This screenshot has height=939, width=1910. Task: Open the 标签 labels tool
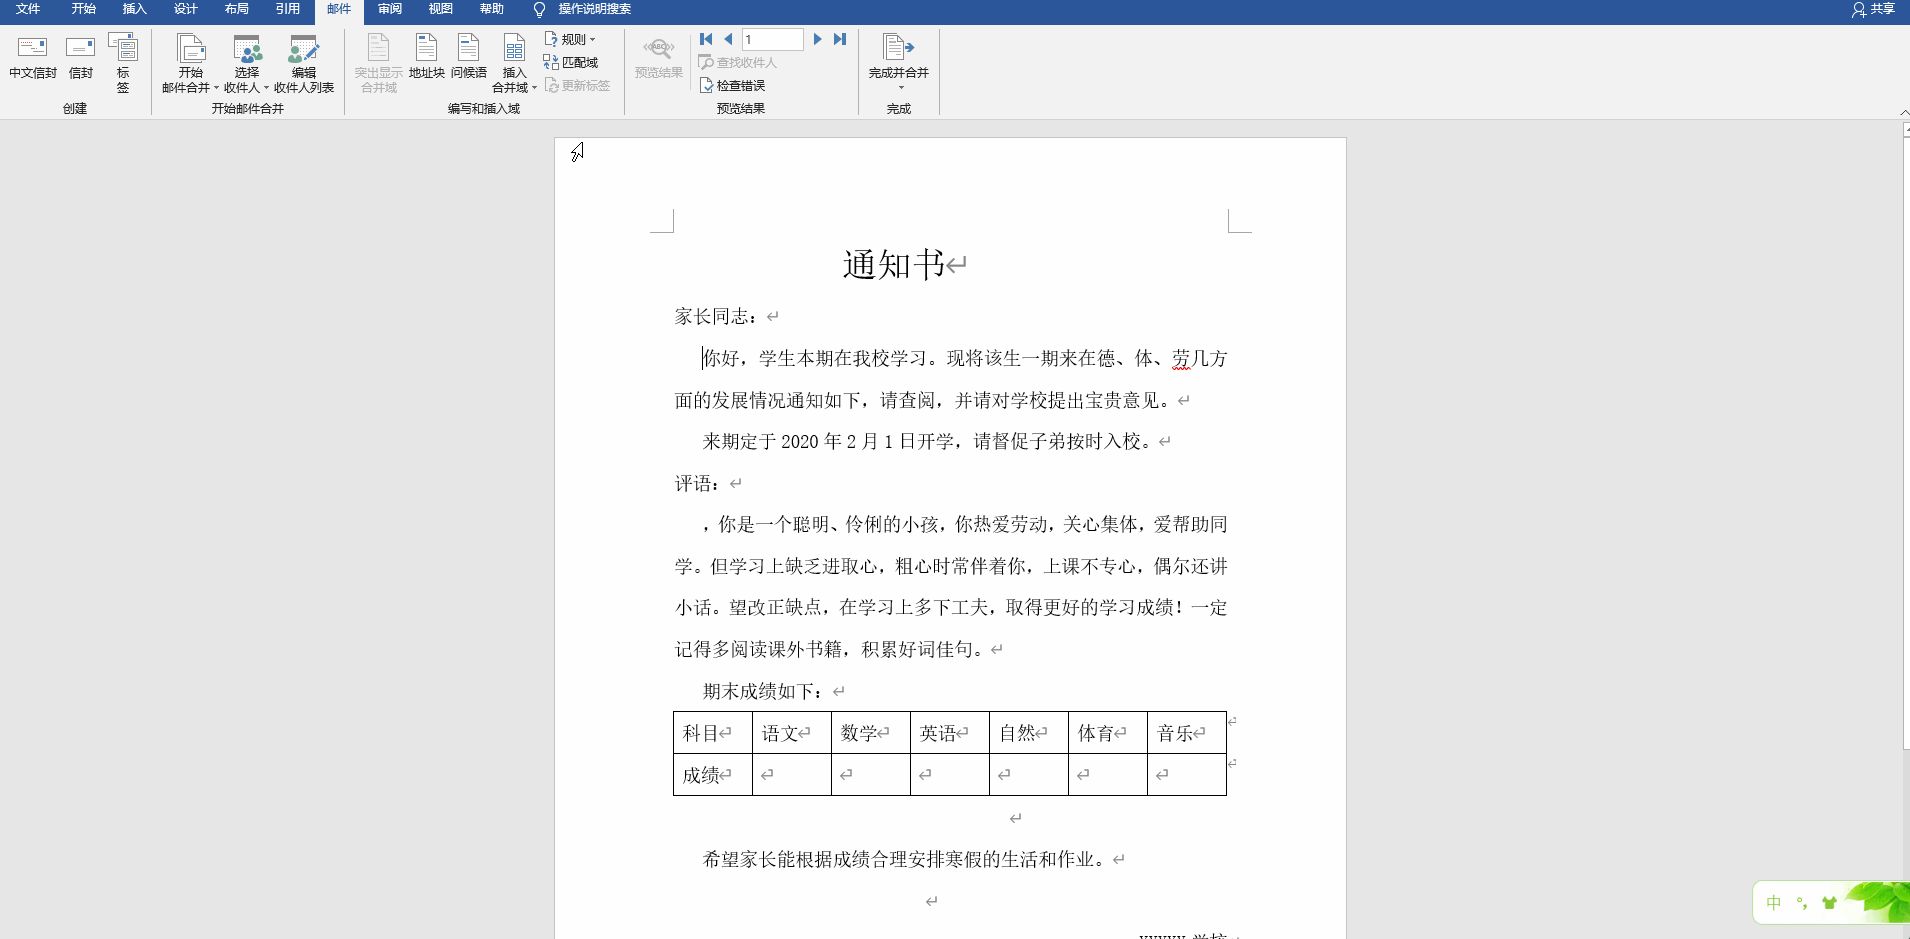123,62
